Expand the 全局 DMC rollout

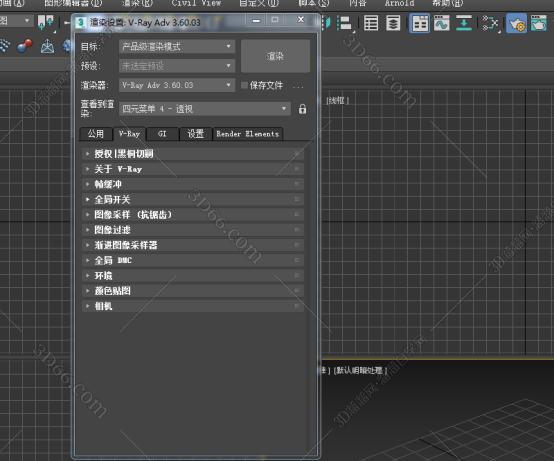[193, 260]
